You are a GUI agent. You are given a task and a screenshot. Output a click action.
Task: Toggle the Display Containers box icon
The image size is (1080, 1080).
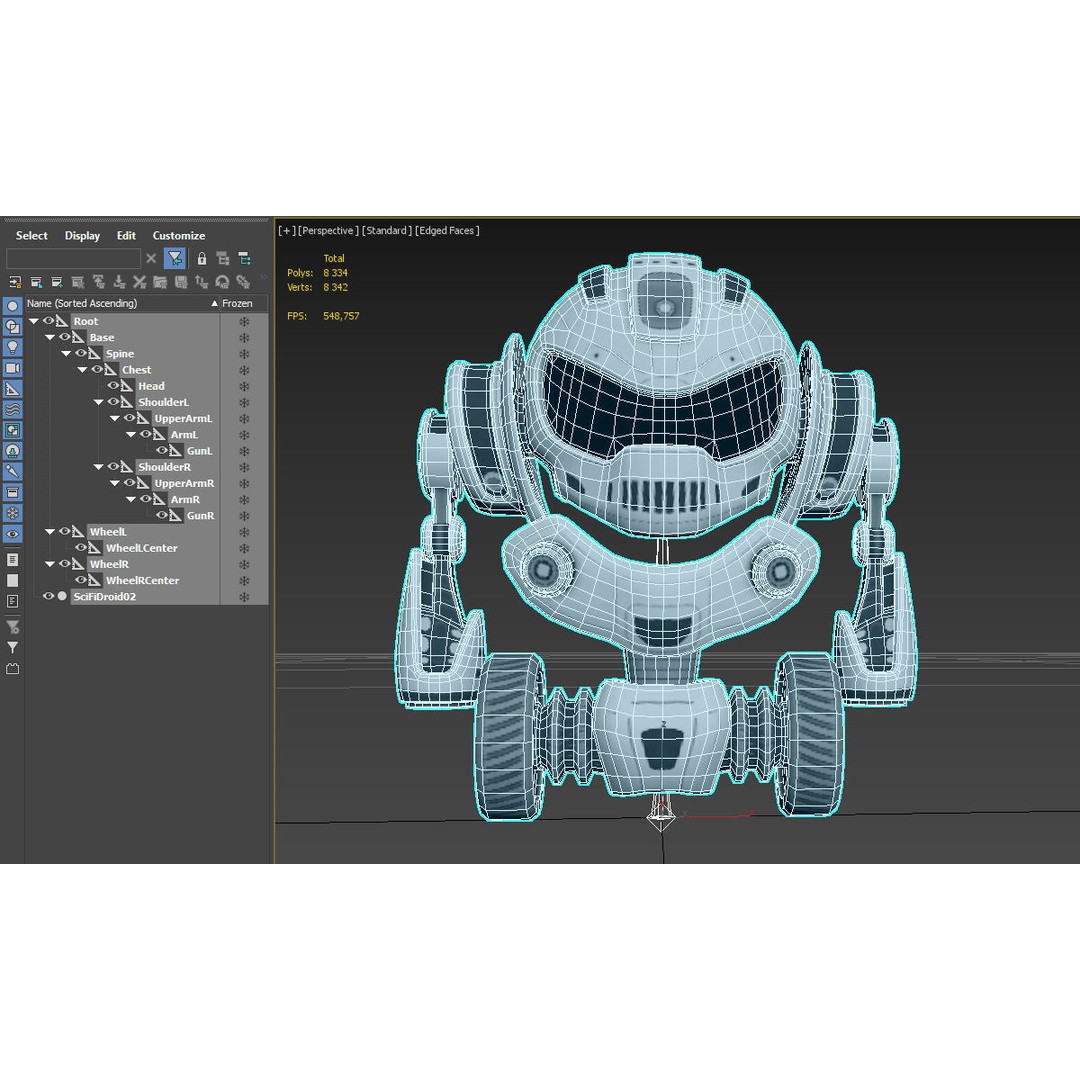click(12, 492)
